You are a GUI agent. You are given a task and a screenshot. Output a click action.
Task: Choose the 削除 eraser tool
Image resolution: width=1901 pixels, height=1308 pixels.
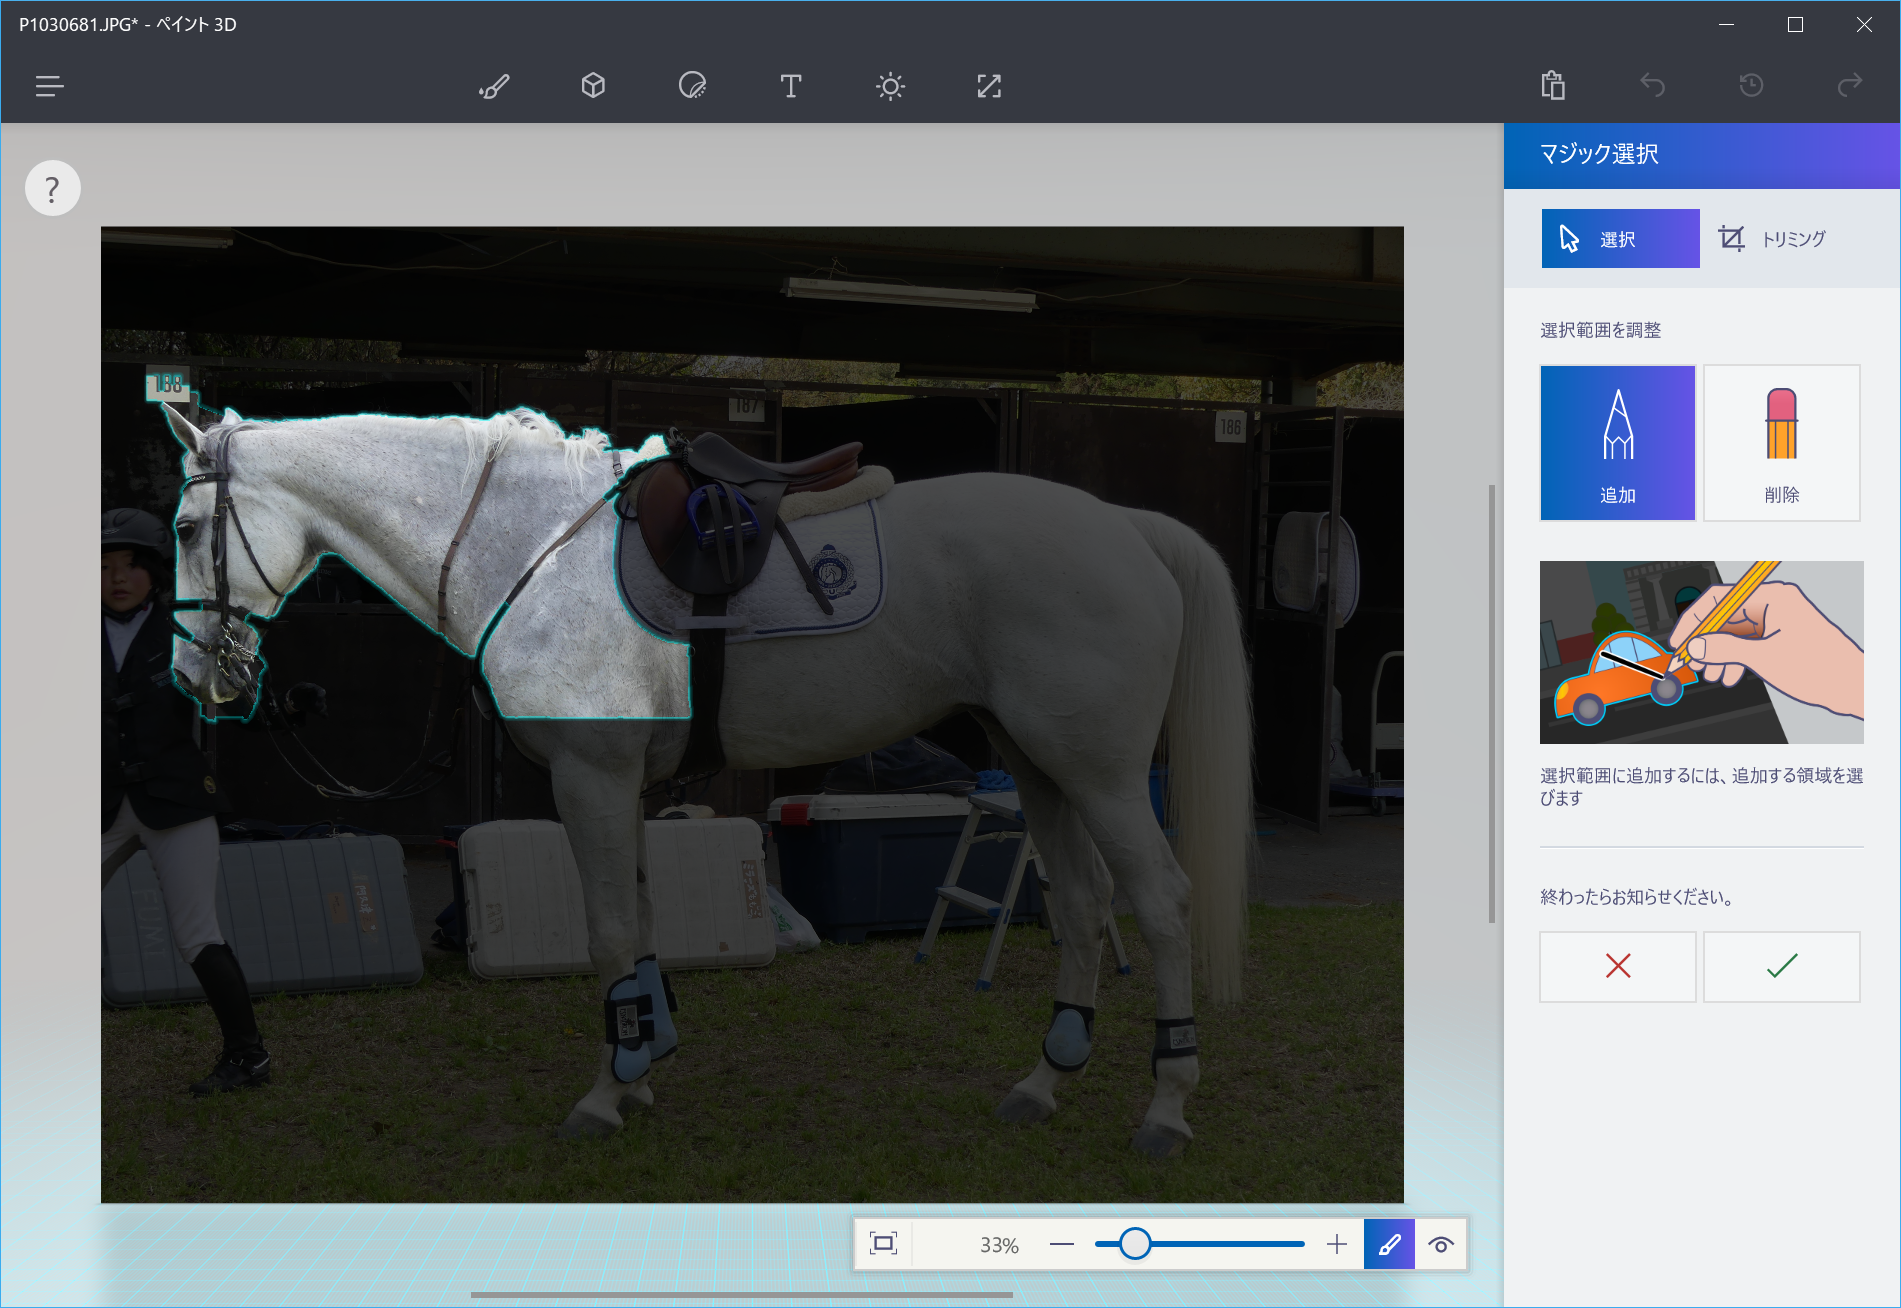(1782, 443)
